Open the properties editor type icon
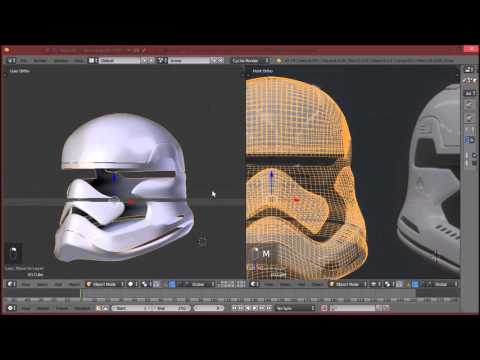The width and height of the screenshot is (480, 360). click(469, 69)
